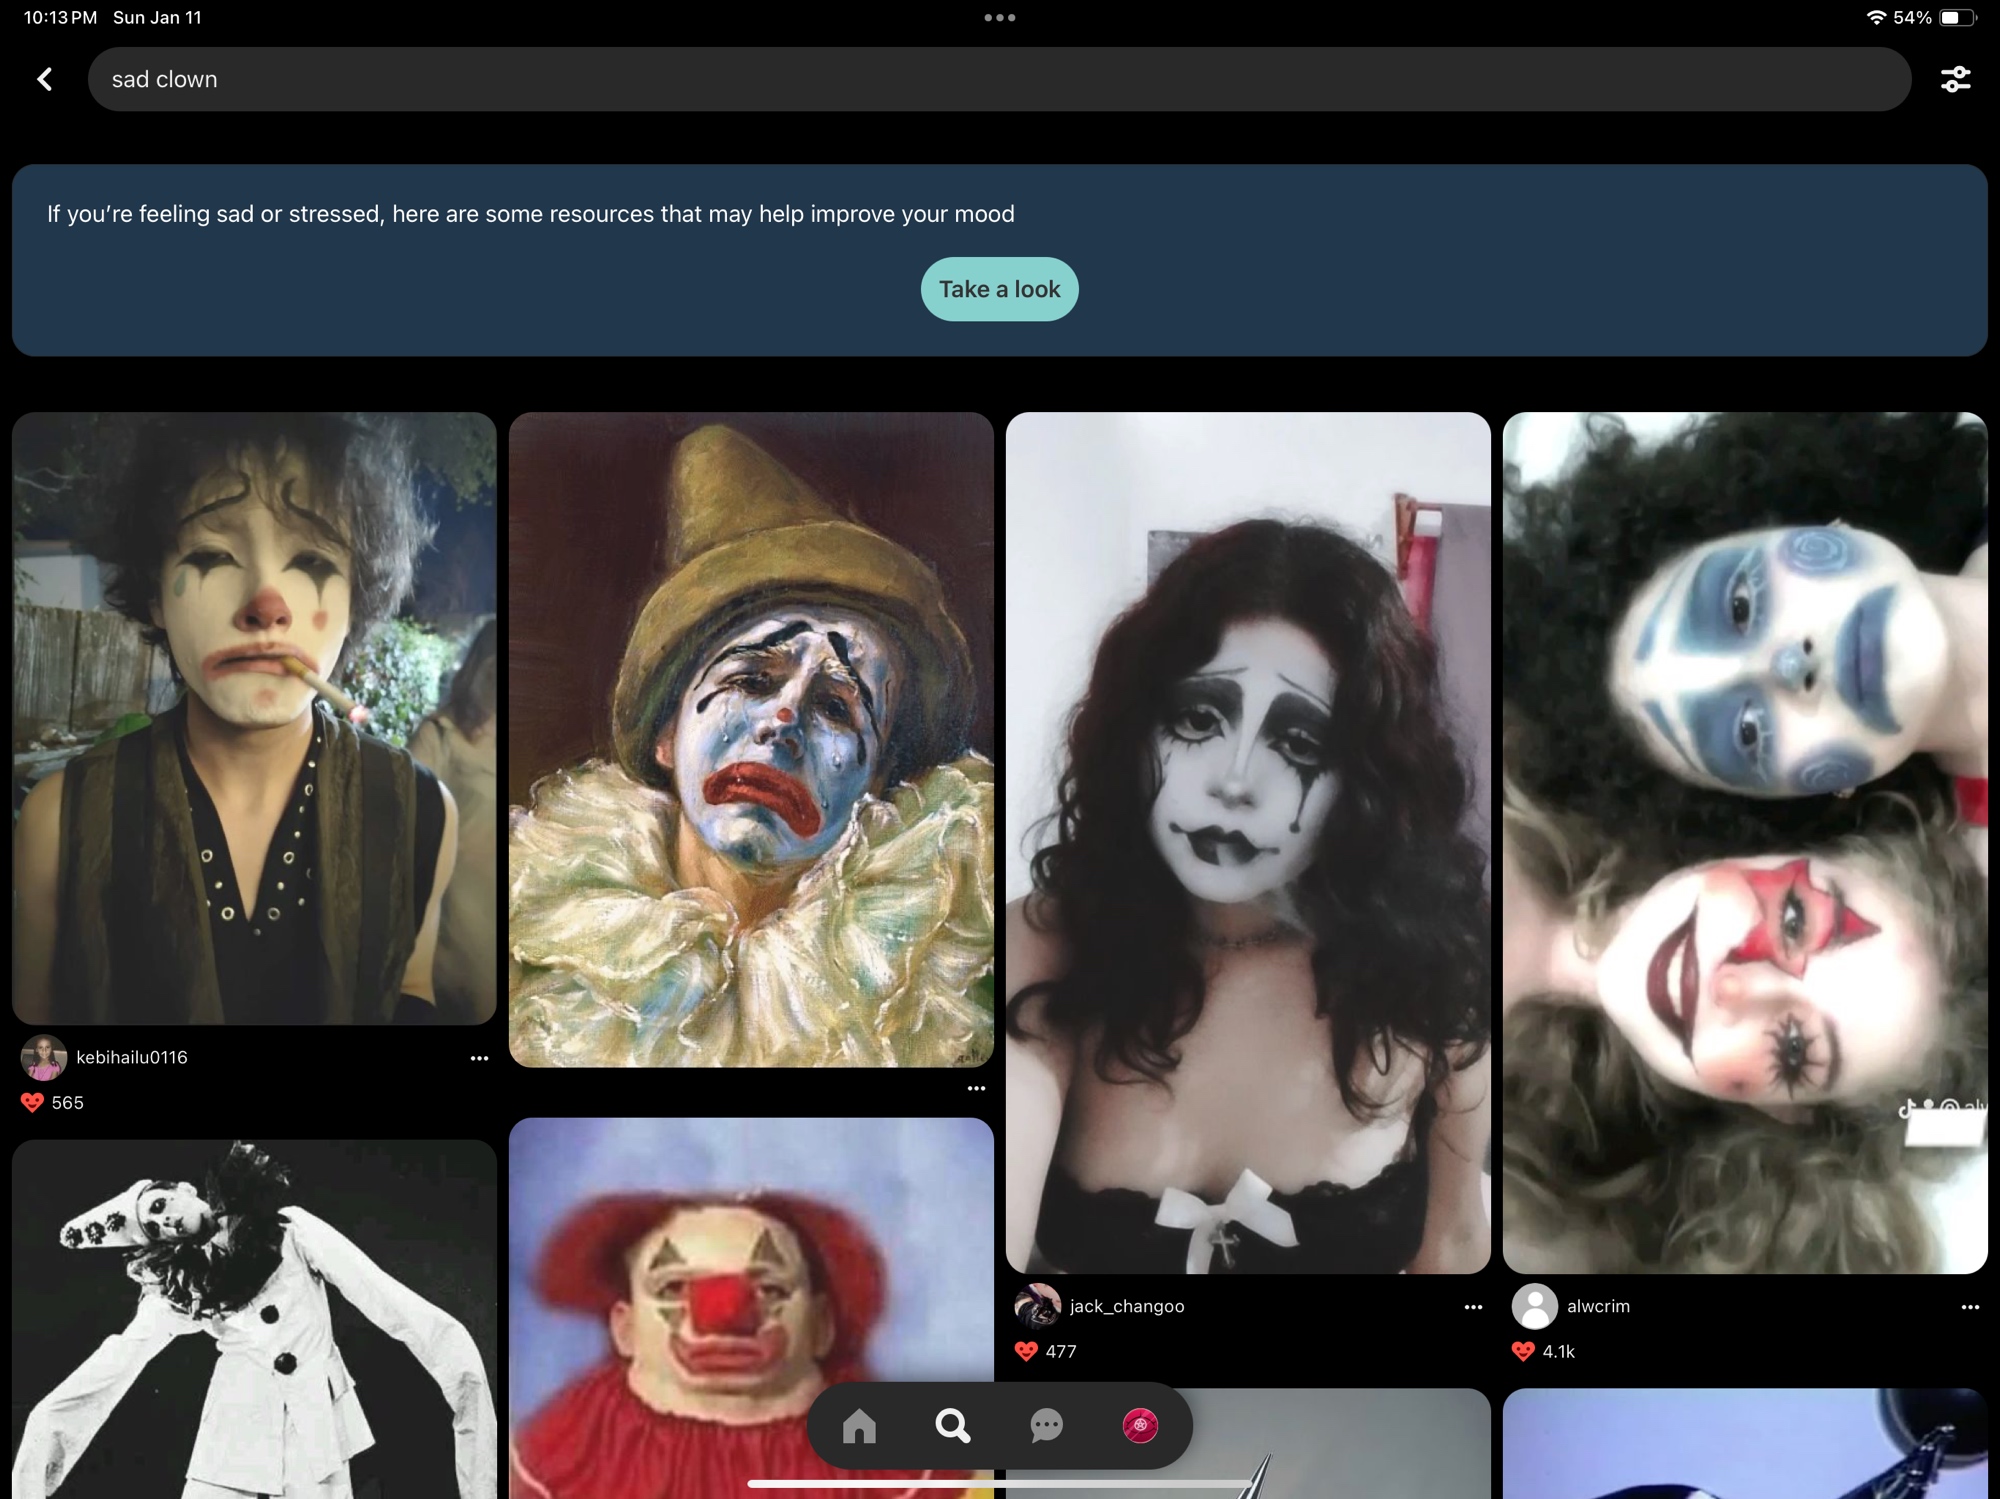This screenshot has width=2000, height=1499.
Task: Go to Home in the bottom bar
Action: pos(859,1426)
